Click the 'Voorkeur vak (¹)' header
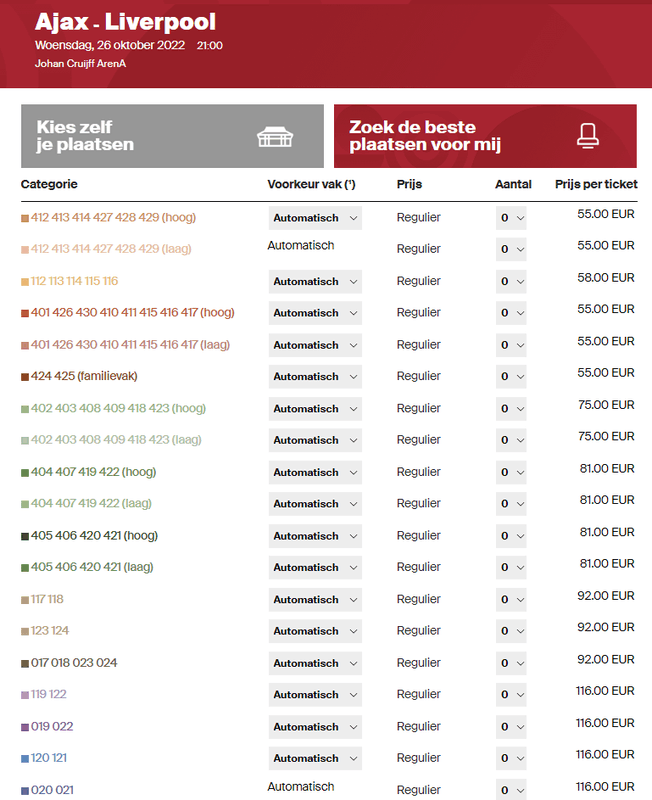 pyautogui.click(x=311, y=184)
